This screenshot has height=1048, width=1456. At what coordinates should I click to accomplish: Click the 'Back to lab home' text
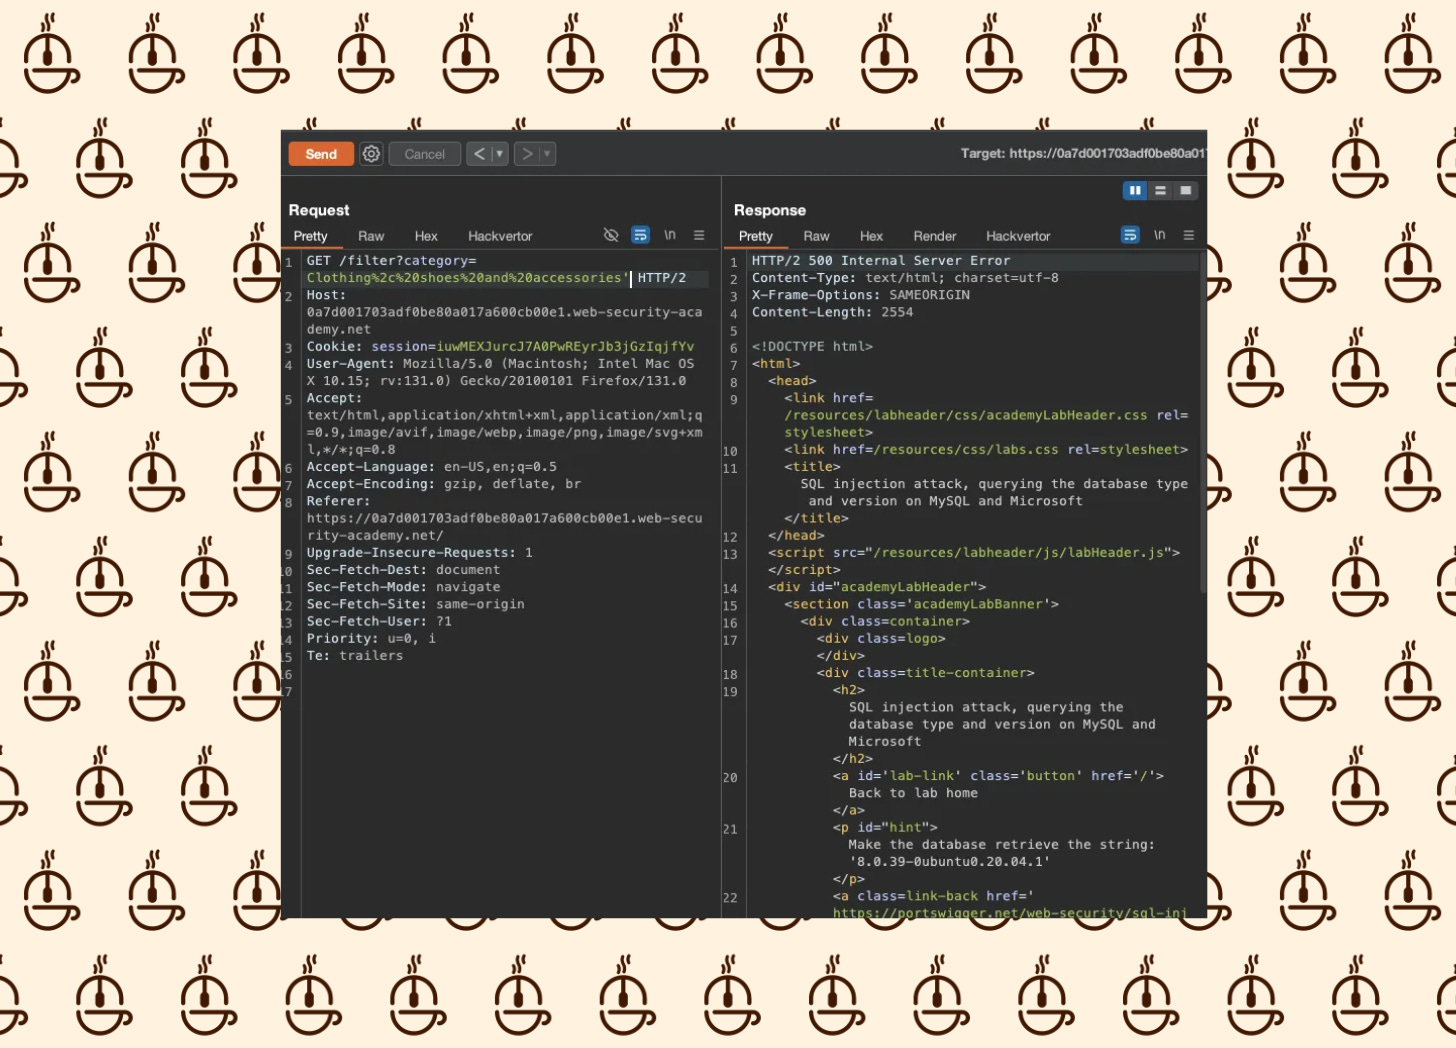click(913, 793)
